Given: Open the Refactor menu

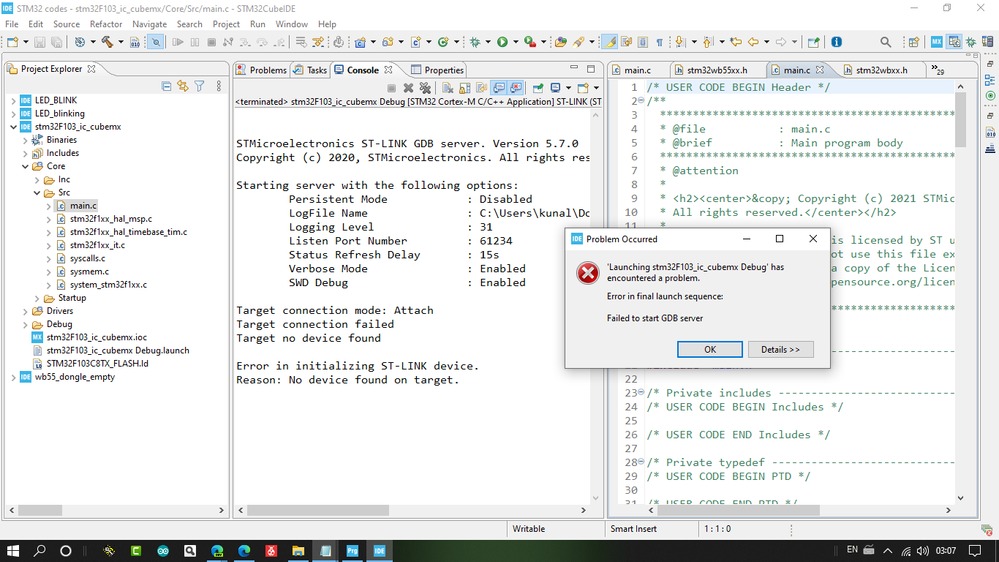Looking at the screenshot, I should click(106, 24).
